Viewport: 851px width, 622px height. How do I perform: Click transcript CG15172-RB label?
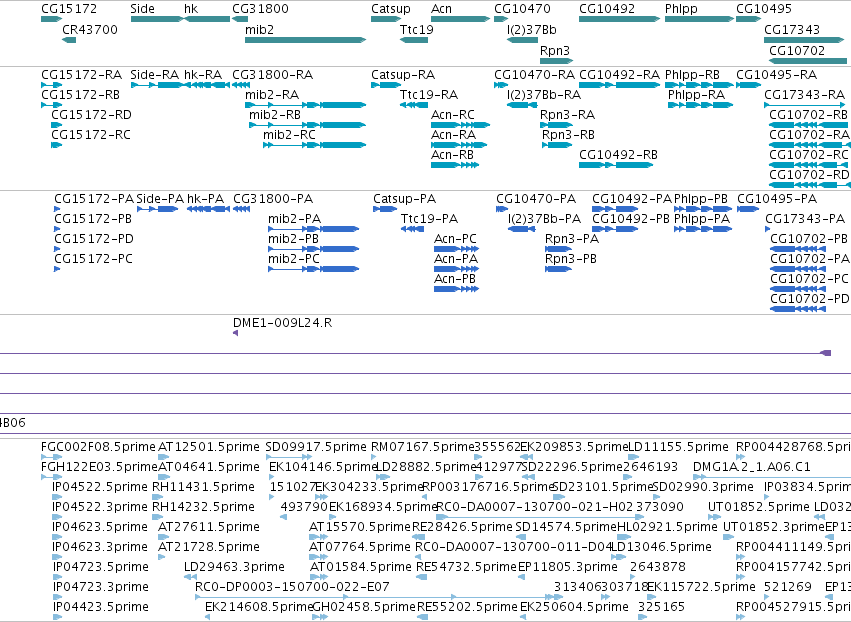(81, 95)
